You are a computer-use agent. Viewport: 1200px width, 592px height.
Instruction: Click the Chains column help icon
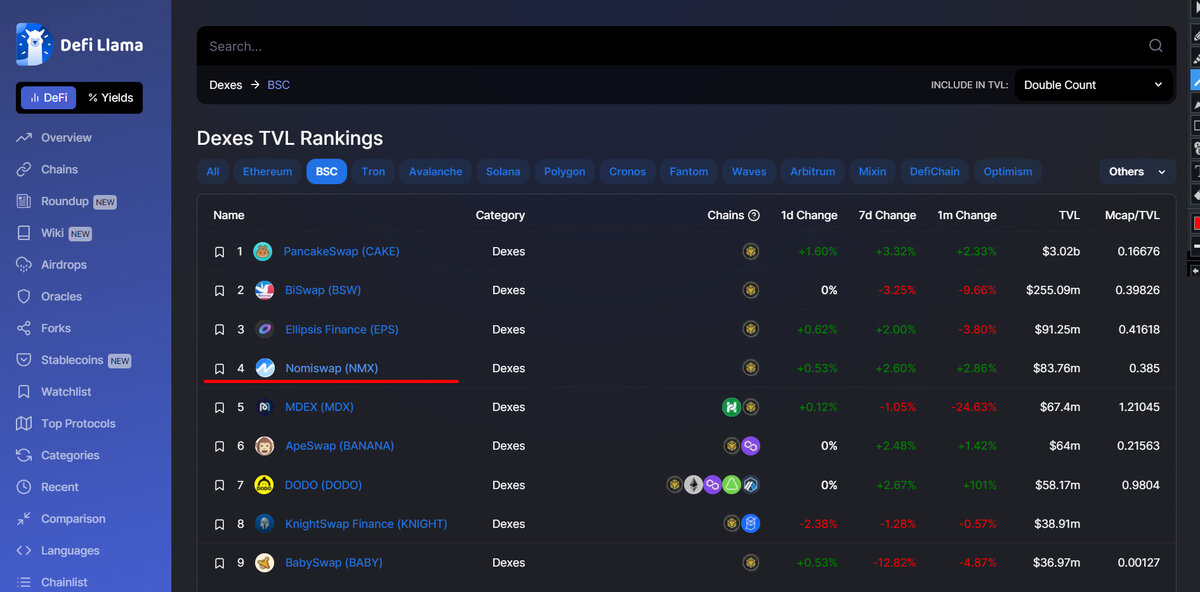click(754, 215)
